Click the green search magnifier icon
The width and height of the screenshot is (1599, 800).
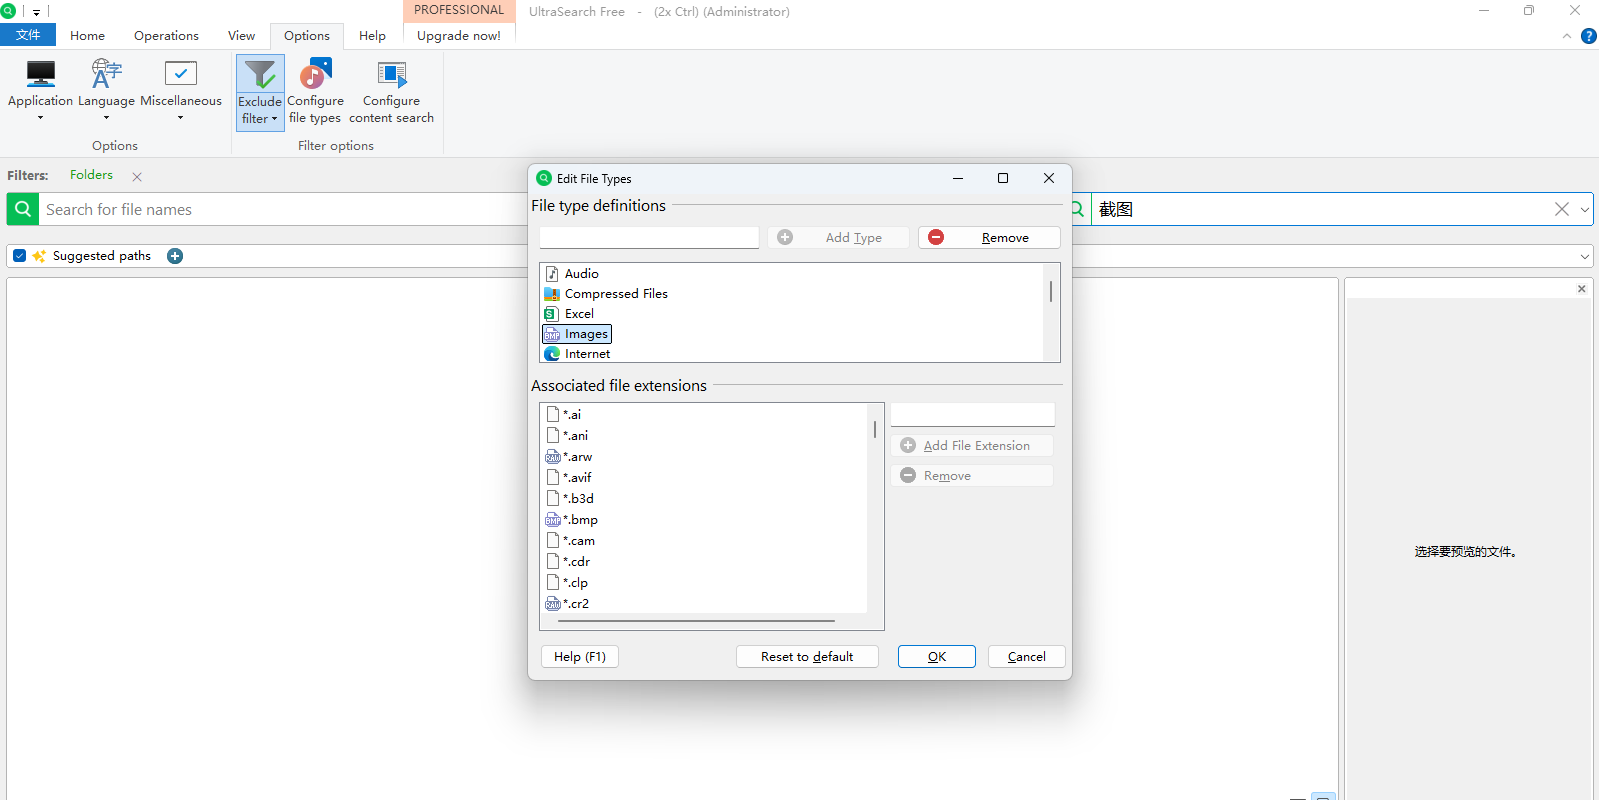coord(23,209)
